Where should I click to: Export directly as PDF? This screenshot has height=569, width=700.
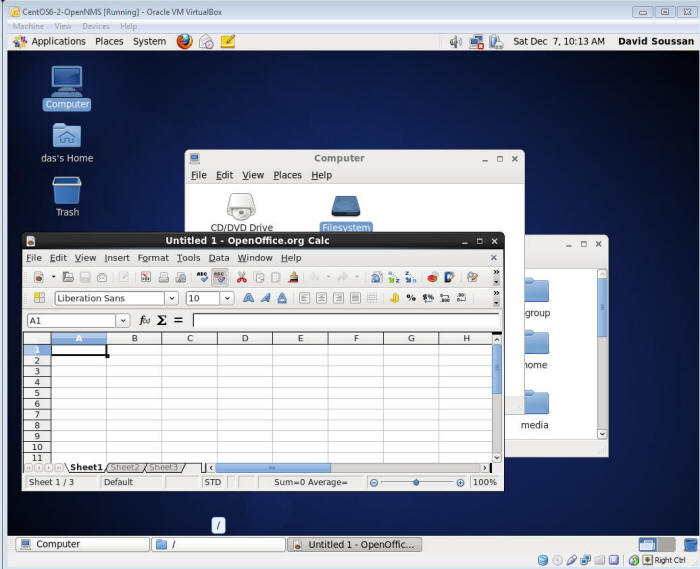click(146, 277)
